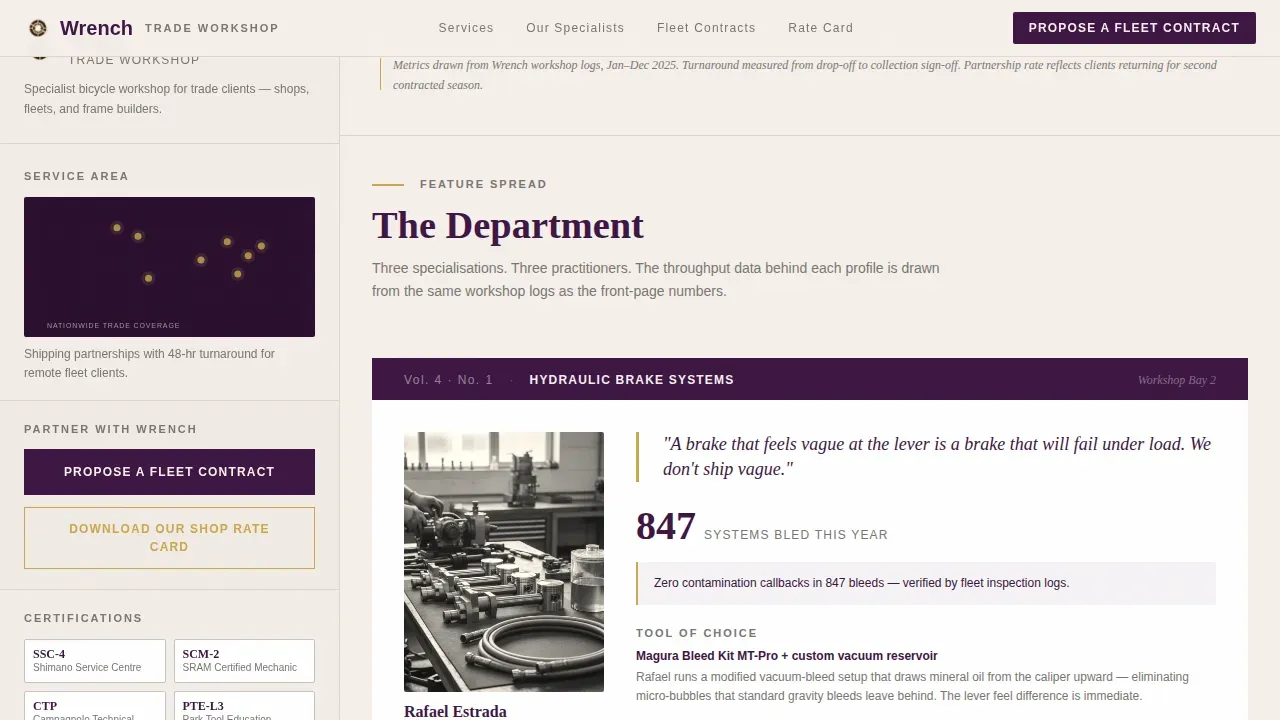Click the CTP Campagnolo certification badge
This screenshot has width=1280, height=720.
pos(95,706)
